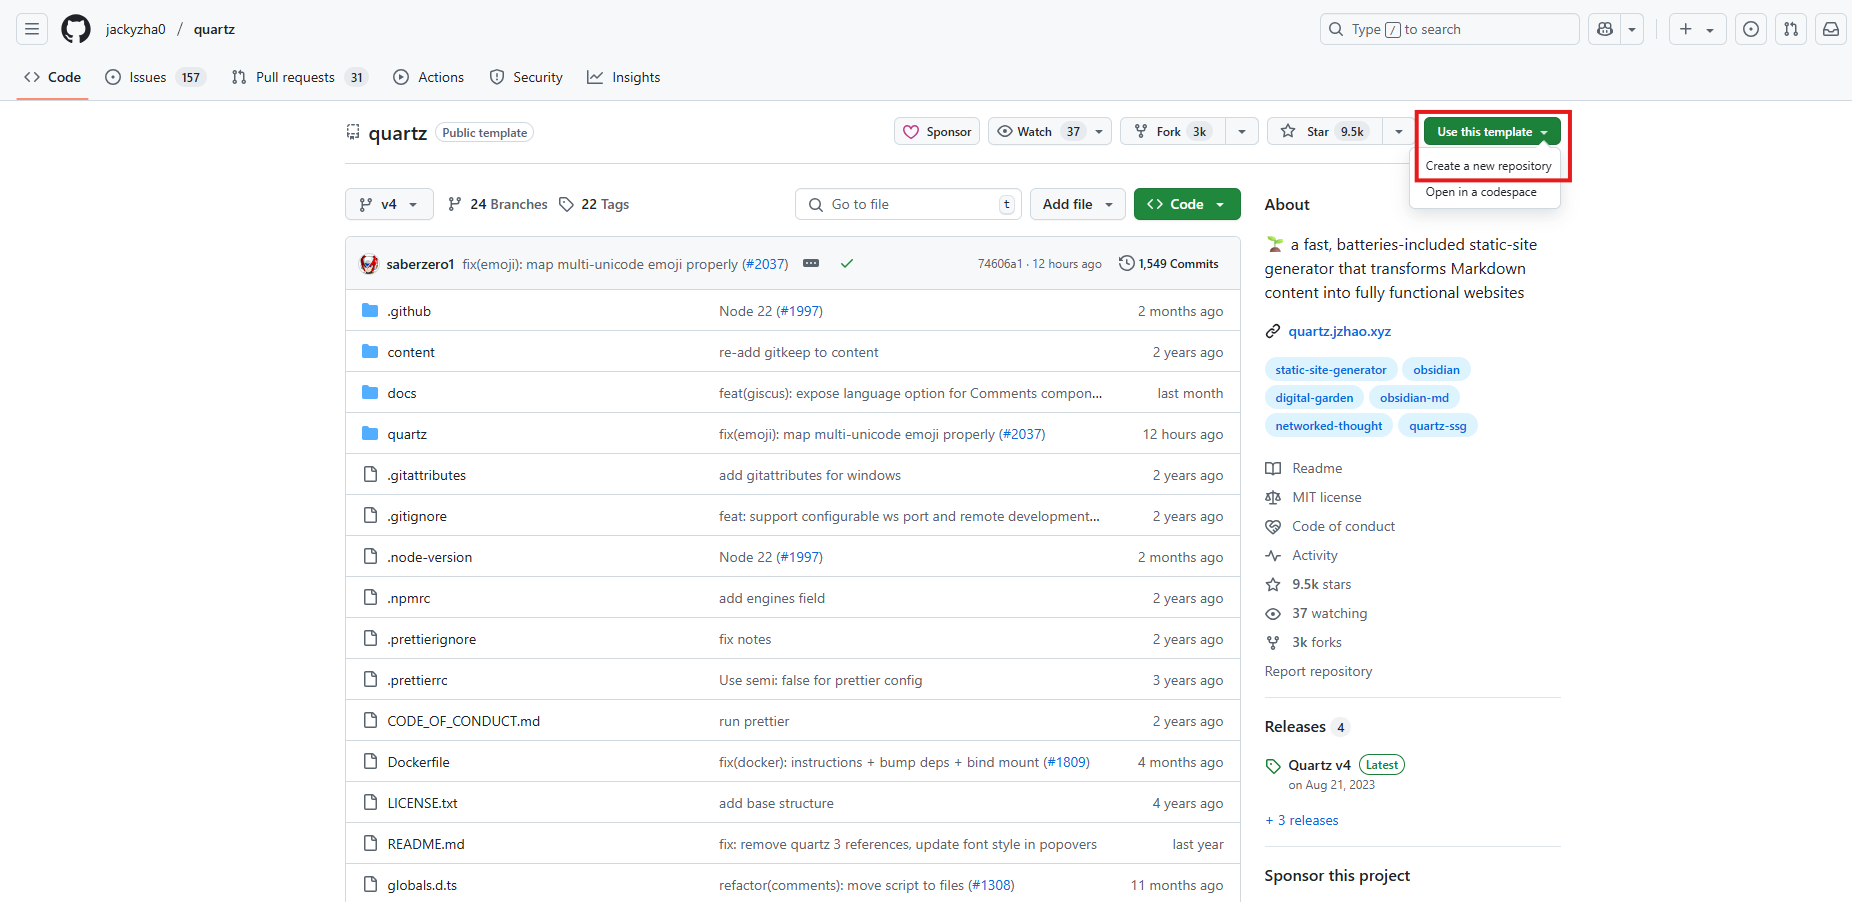Click the Sponsor heart button
Viewport: 1852px width, 902px height.
pyautogui.click(x=937, y=132)
